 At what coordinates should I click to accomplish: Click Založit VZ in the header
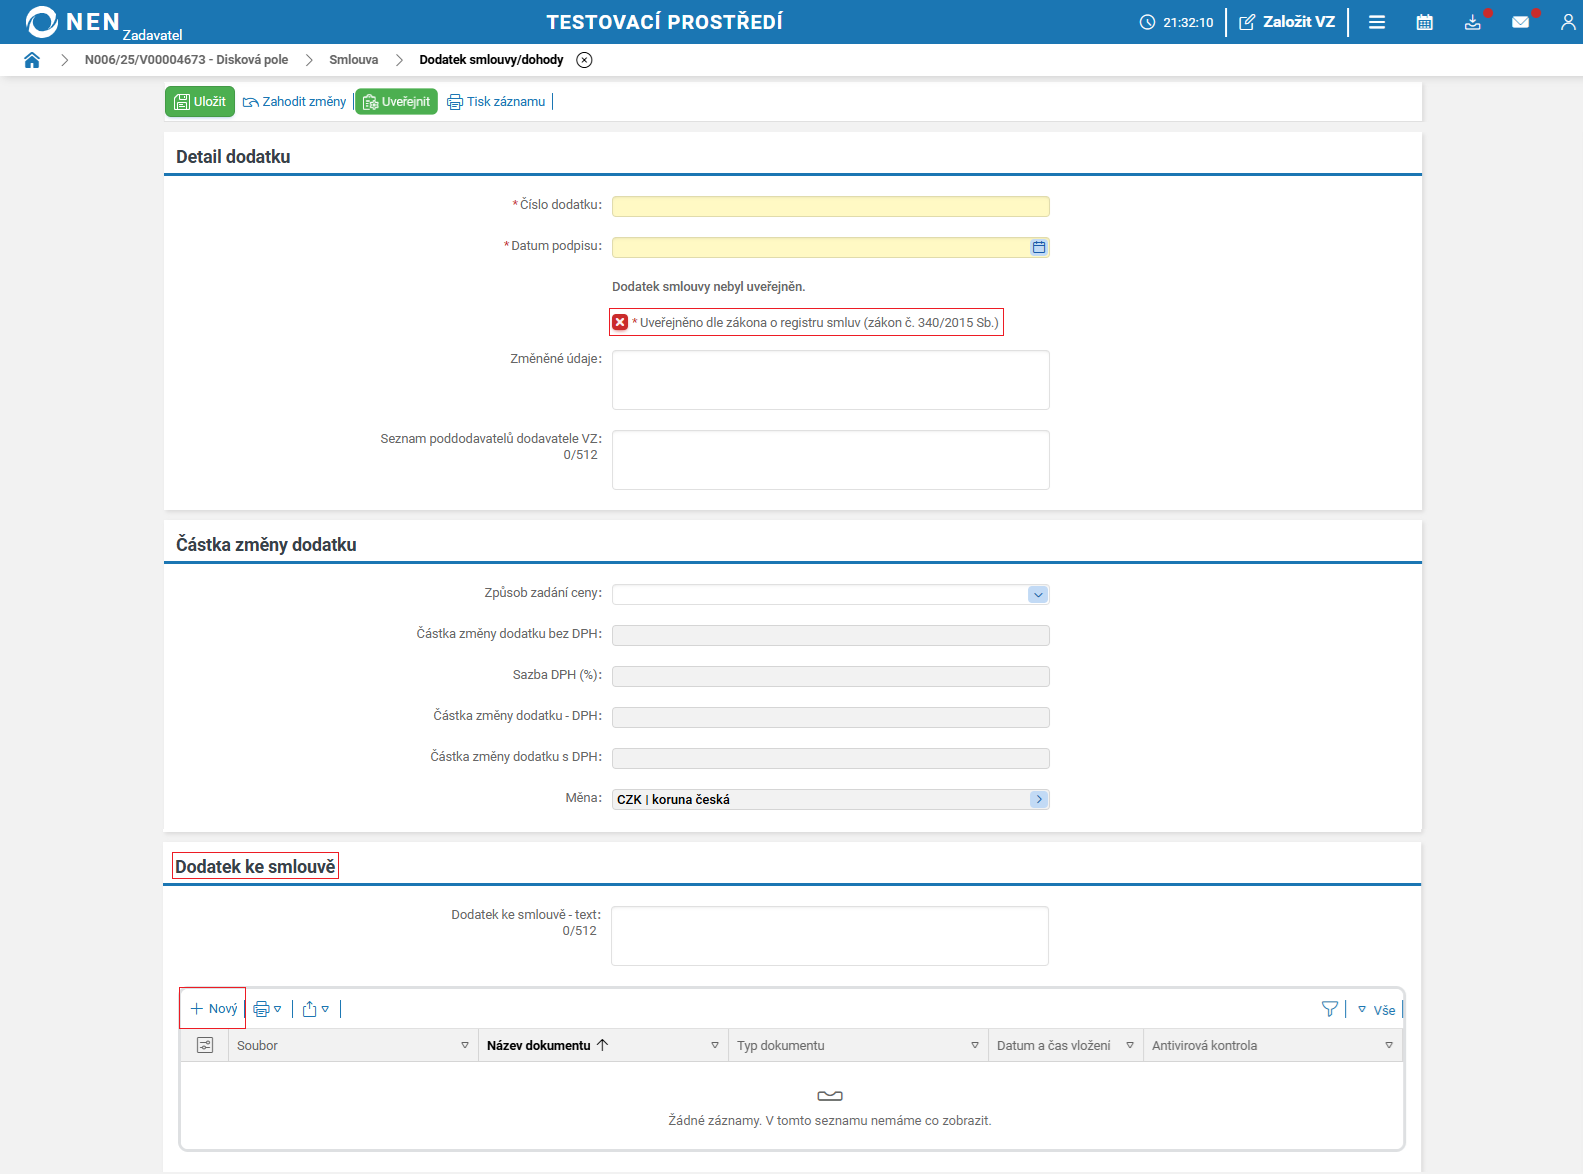(1287, 22)
